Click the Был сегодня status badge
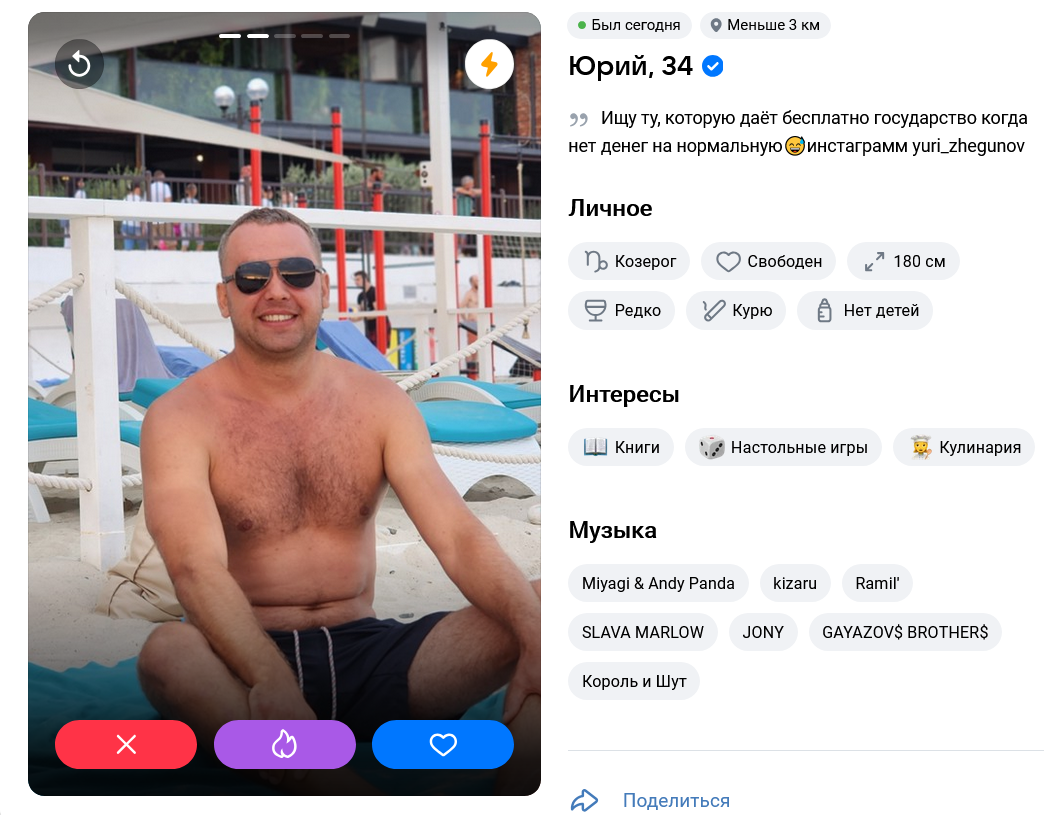Viewport: 1052px width, 815px height. (629, 25)
